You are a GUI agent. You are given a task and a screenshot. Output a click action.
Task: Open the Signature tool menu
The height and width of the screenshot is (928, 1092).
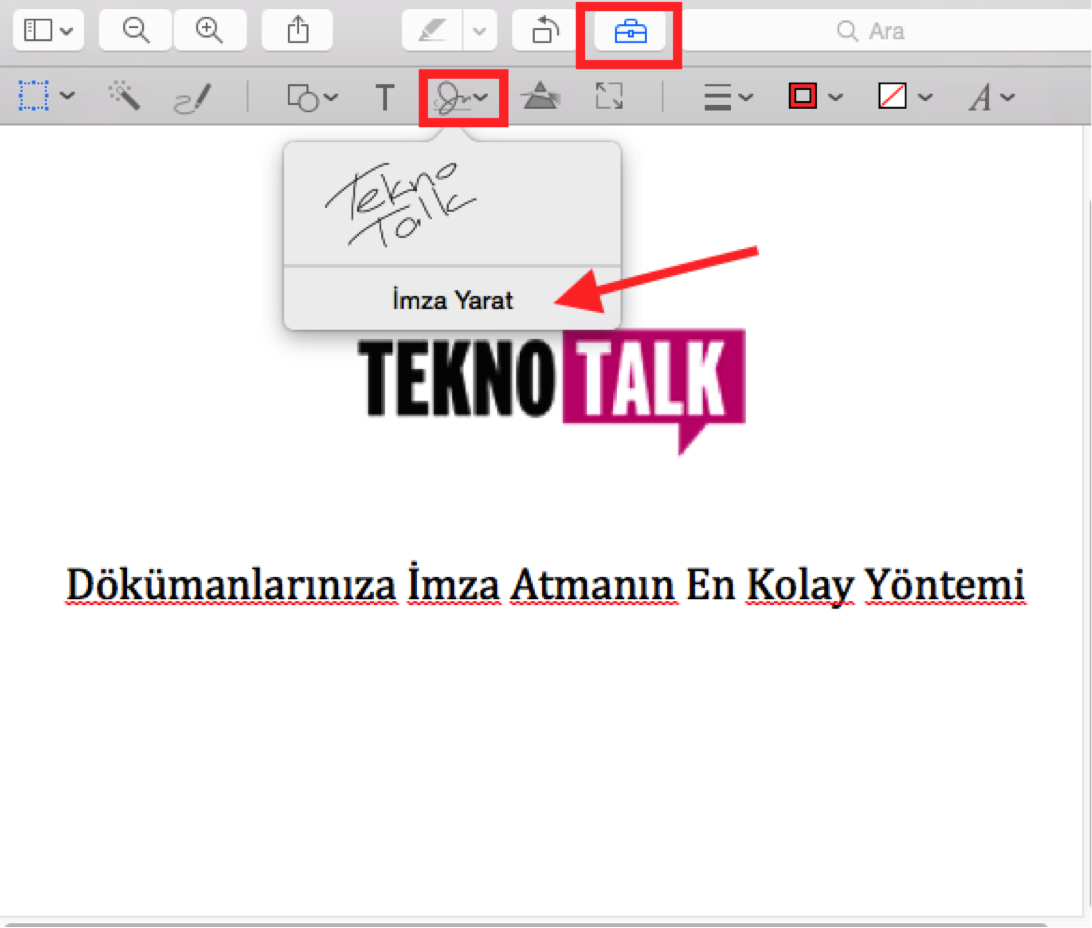[x=462, y=97]
